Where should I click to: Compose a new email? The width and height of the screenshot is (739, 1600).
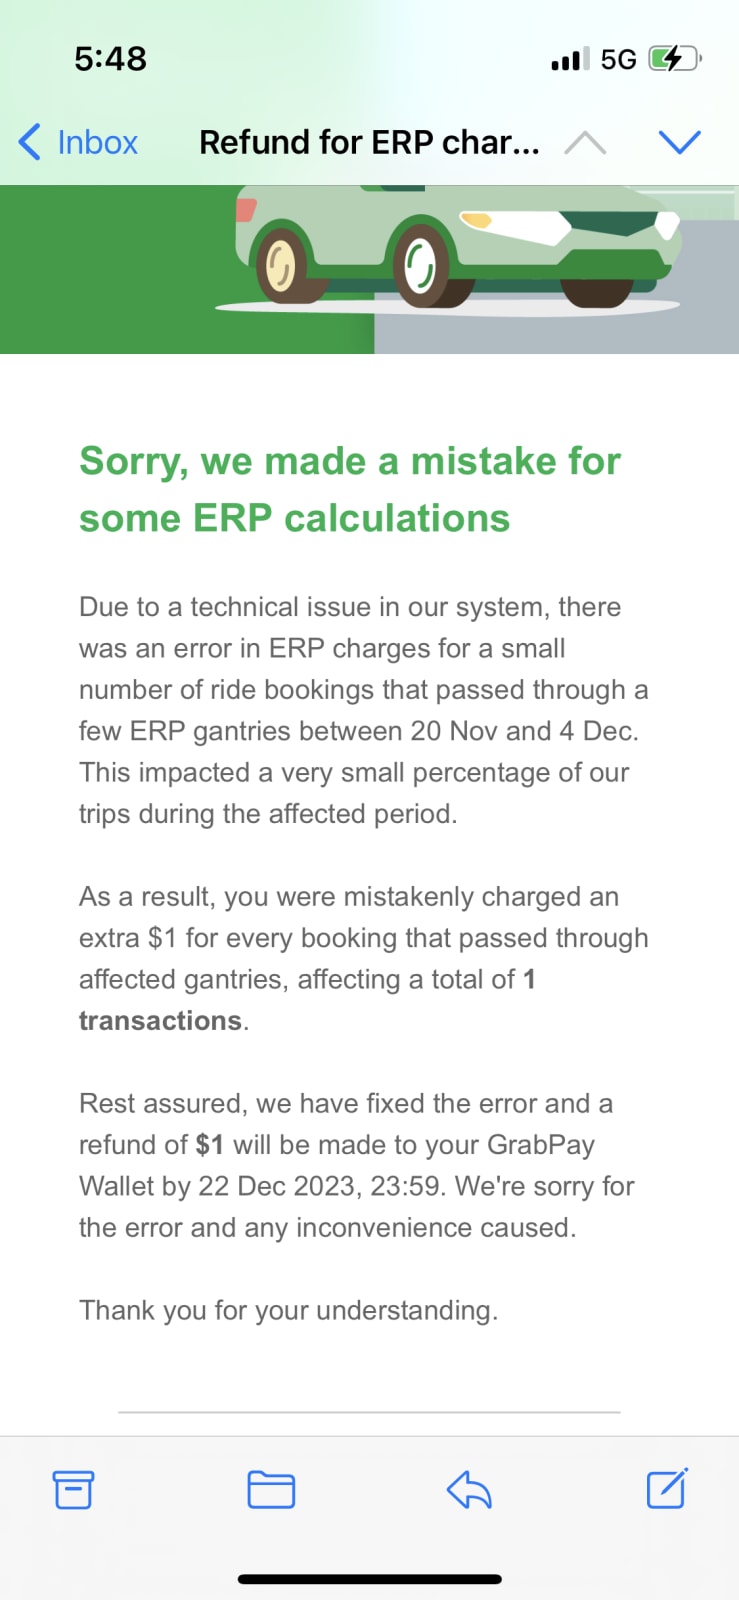(666, 1491)
